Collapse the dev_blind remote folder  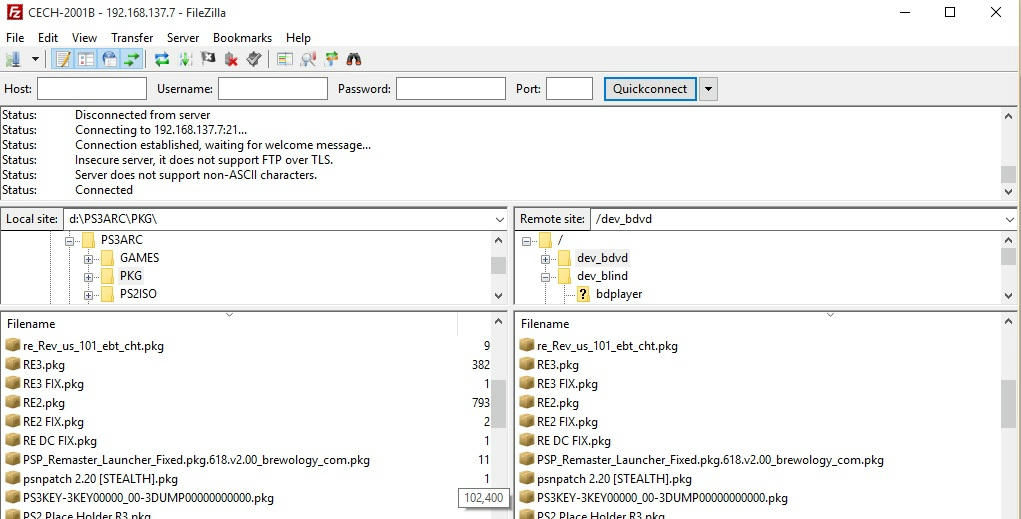tap(546, 277)
